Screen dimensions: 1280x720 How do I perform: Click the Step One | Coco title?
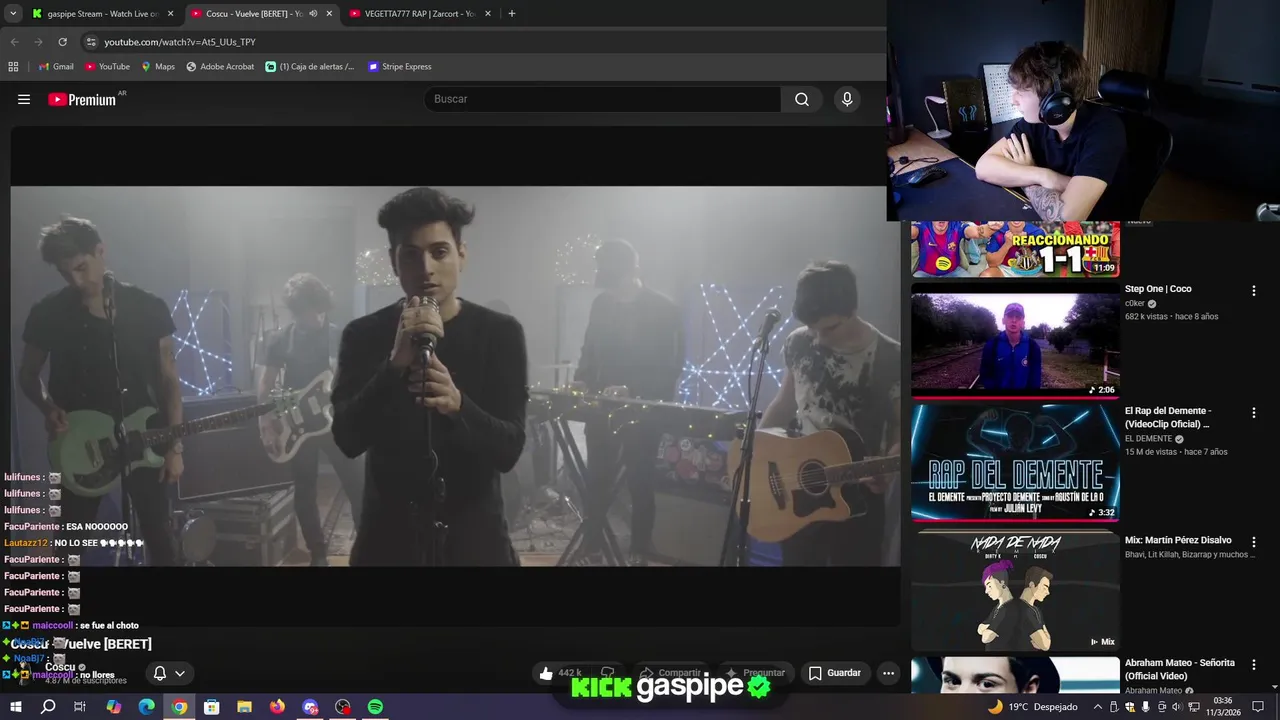click(1158, 289)
